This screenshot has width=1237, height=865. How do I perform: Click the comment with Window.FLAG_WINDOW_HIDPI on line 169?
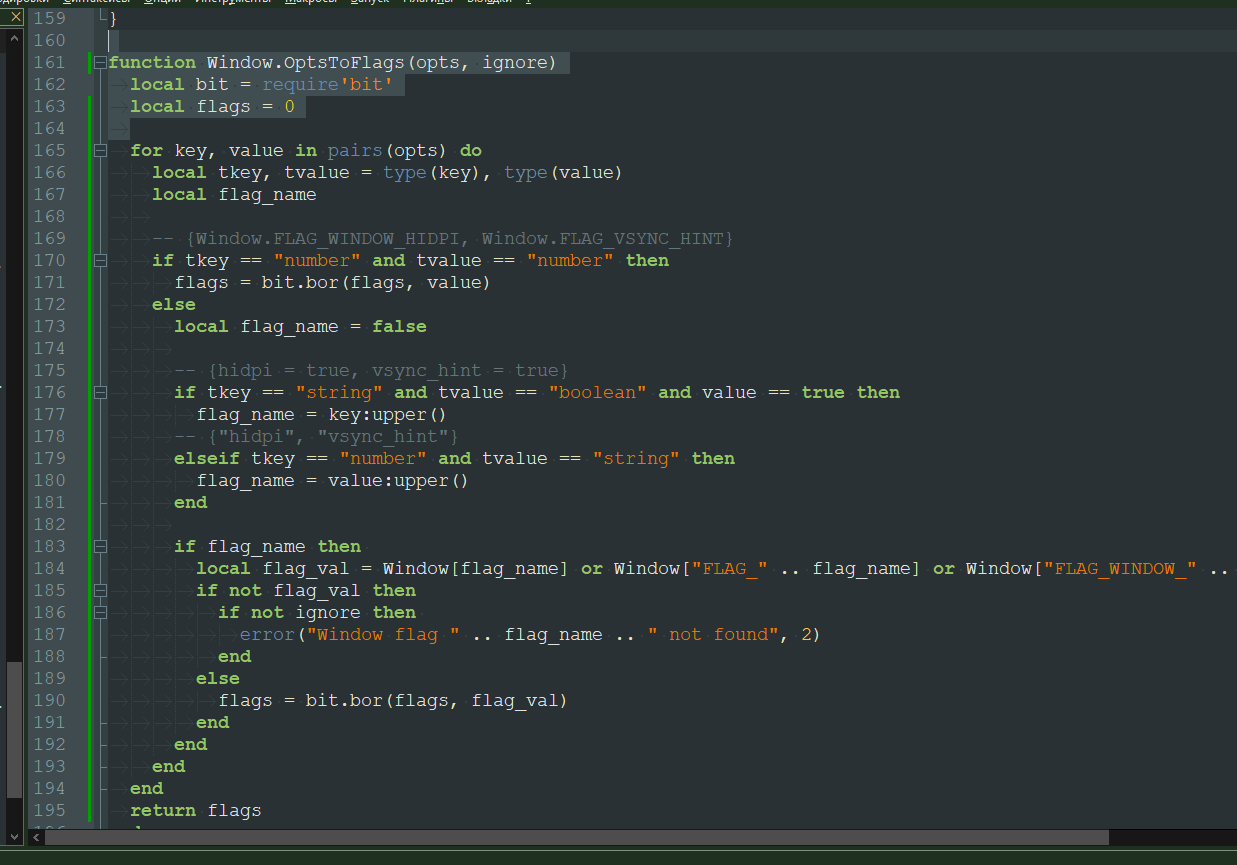(443, 238)
